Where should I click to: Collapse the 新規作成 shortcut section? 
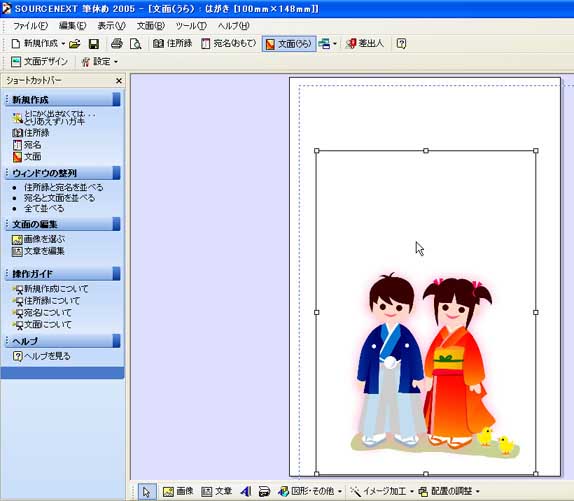(x=63, y=100)
